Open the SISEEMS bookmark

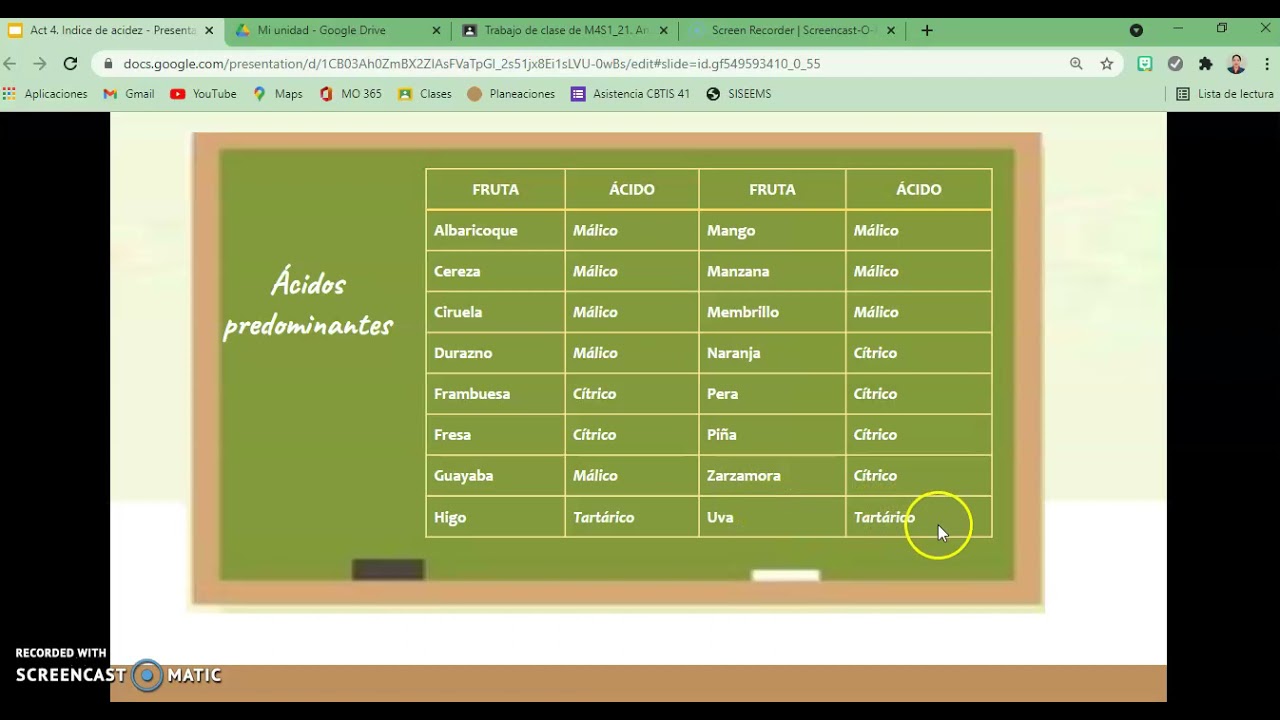pyautogui.click(x=739, y=94)
